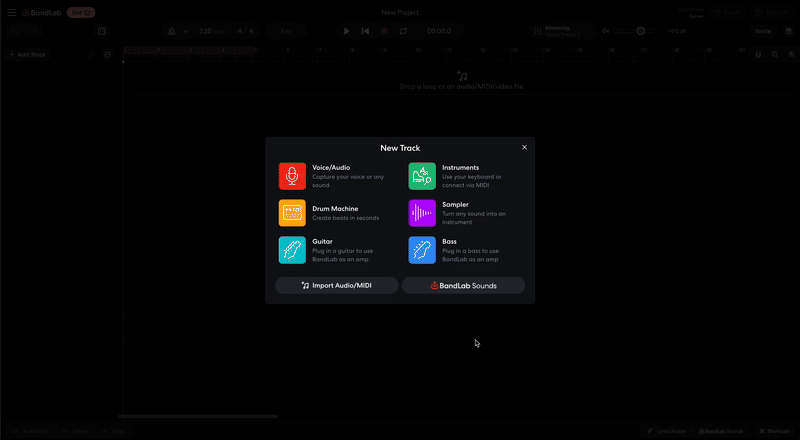Choose the Voice/Audio microphone track icon

[x=292, y=176]
